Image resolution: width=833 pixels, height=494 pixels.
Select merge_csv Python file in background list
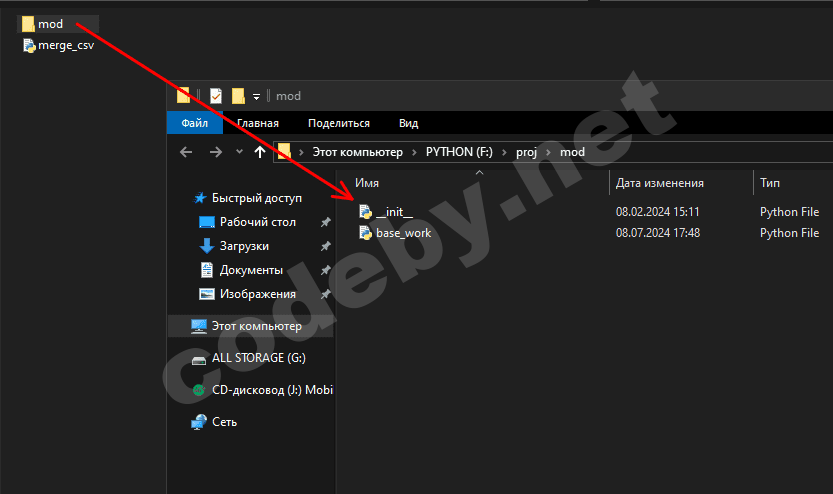pos(58,45)
